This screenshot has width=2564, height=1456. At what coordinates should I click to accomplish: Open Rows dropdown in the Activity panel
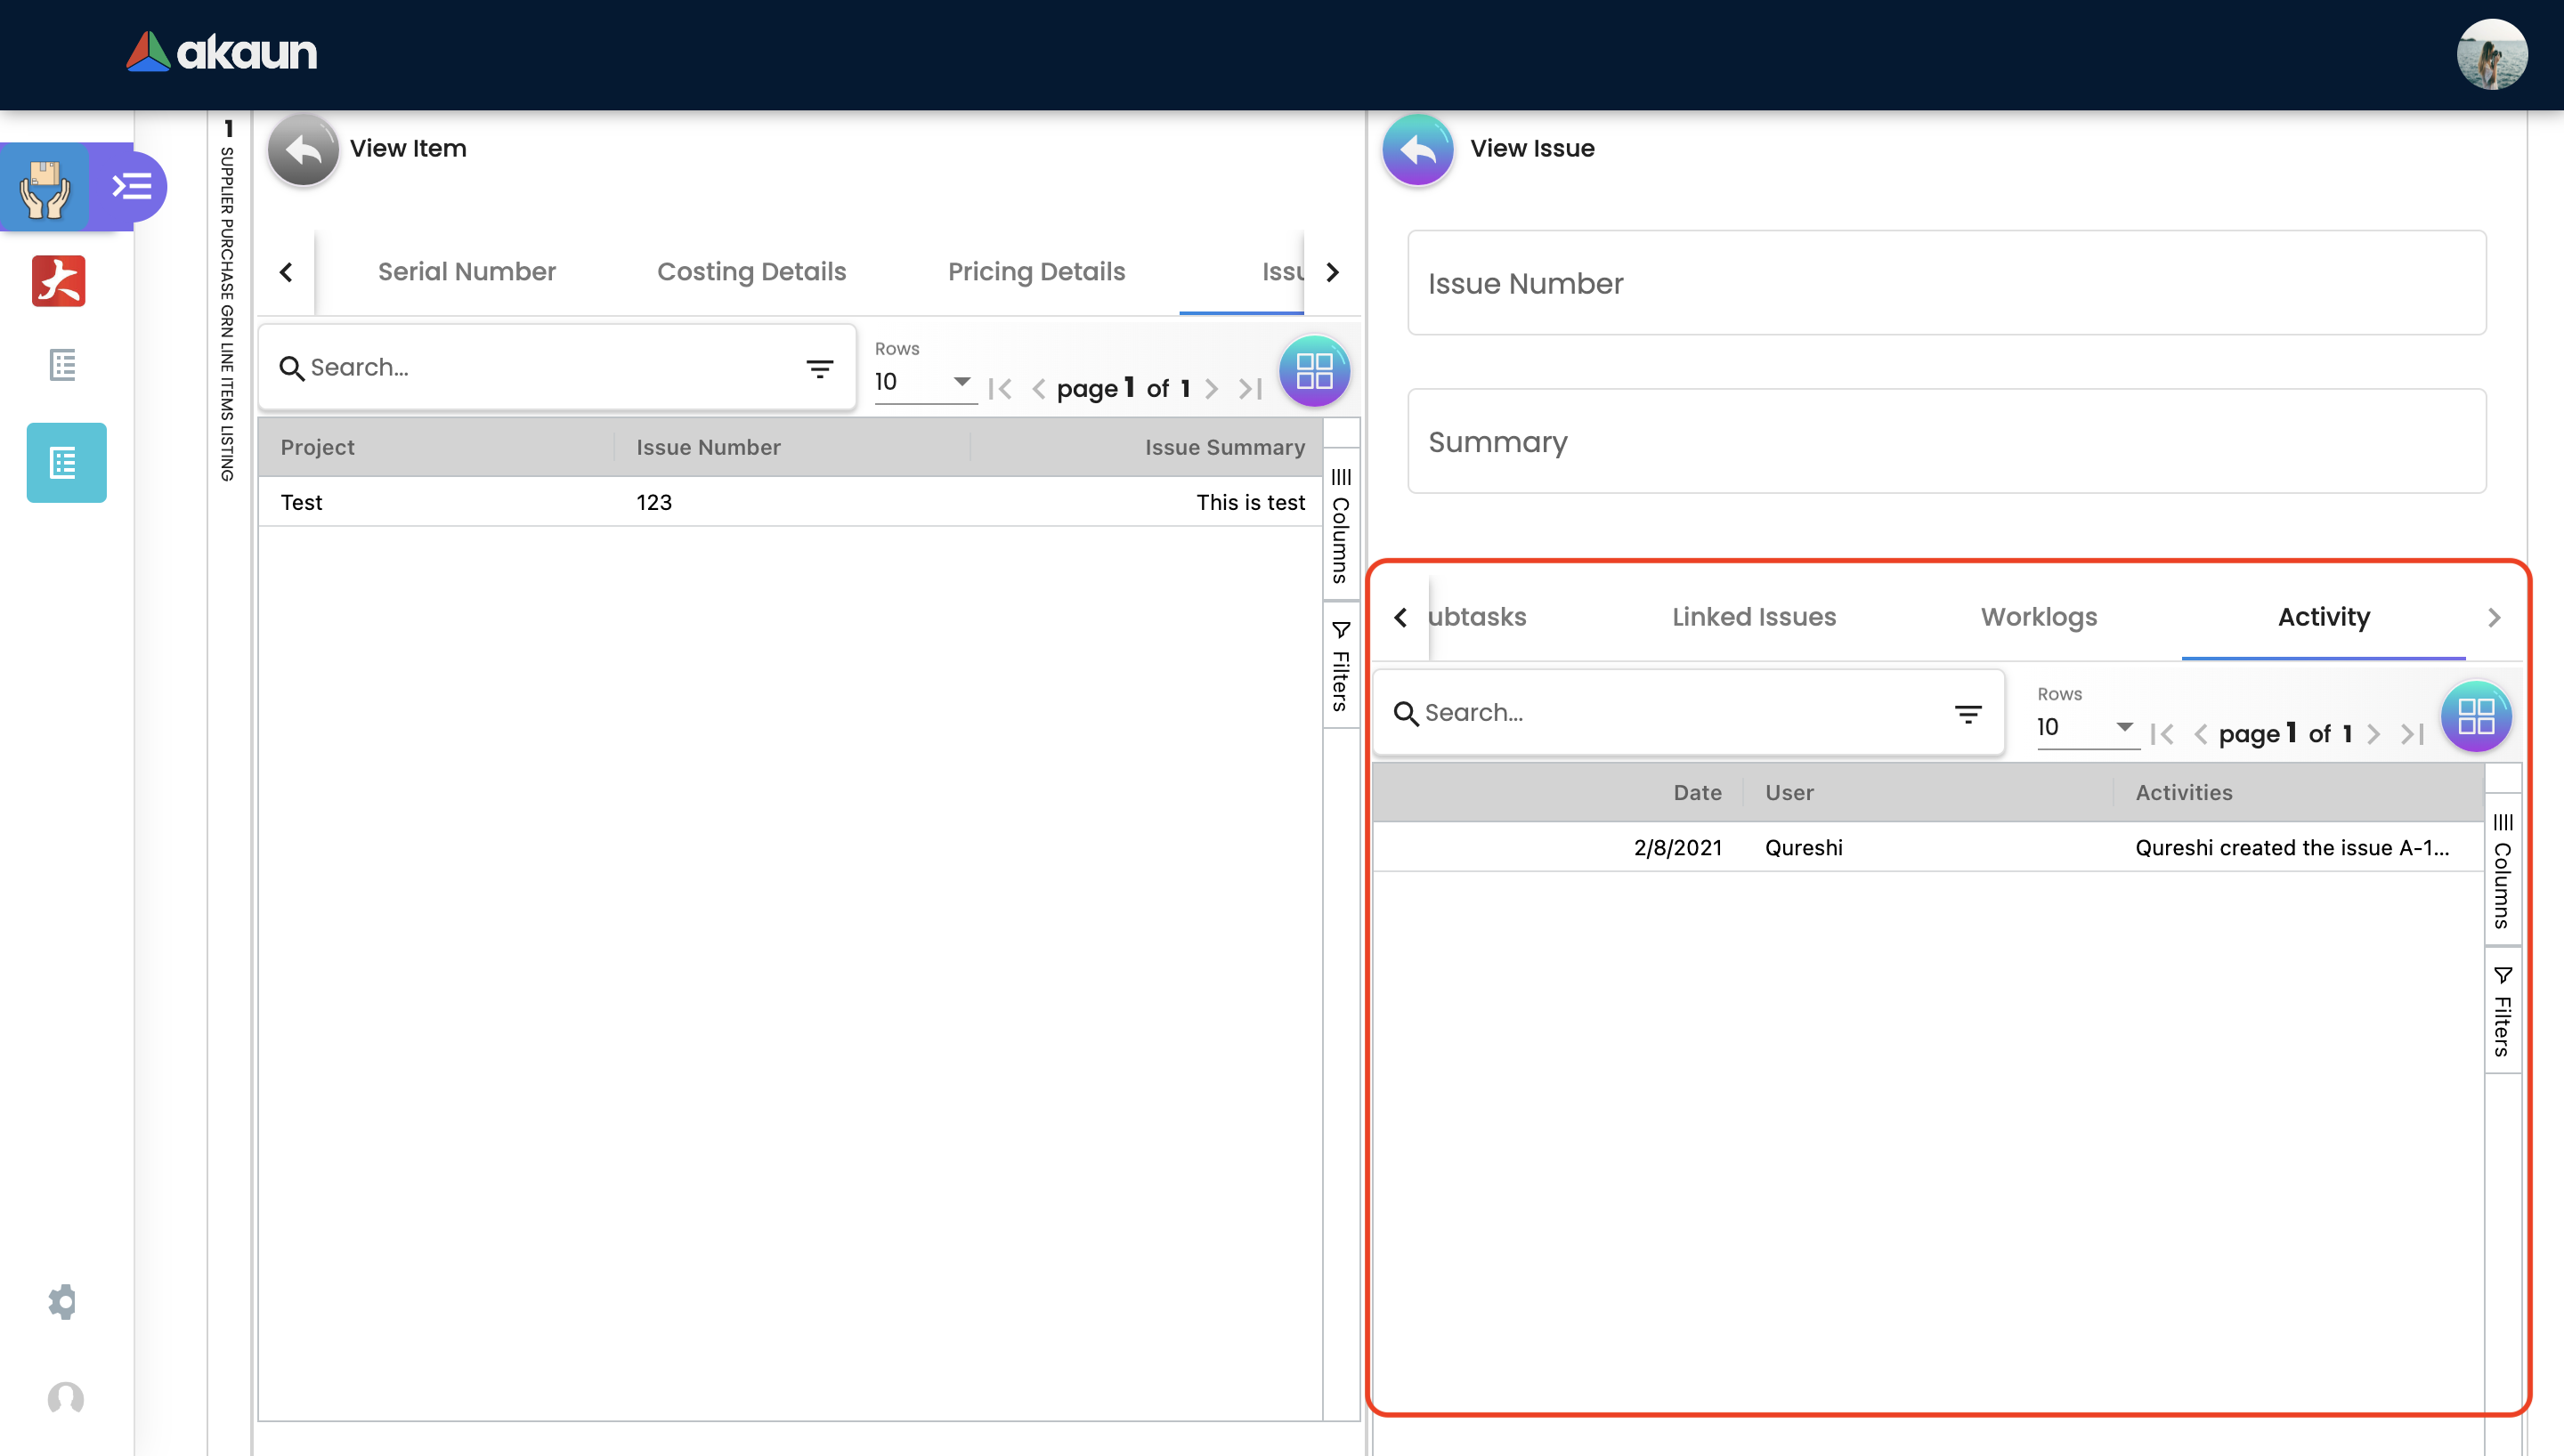(x=2086, y=727)
